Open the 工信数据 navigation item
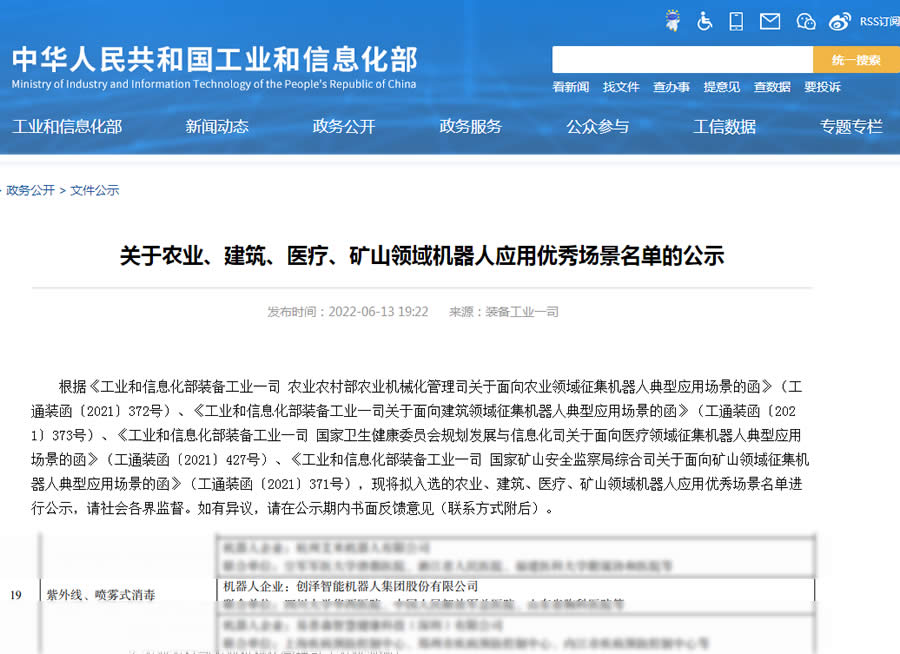Image resolution: width=900 pixels, height=654 pixels. (x=725, y=127)
